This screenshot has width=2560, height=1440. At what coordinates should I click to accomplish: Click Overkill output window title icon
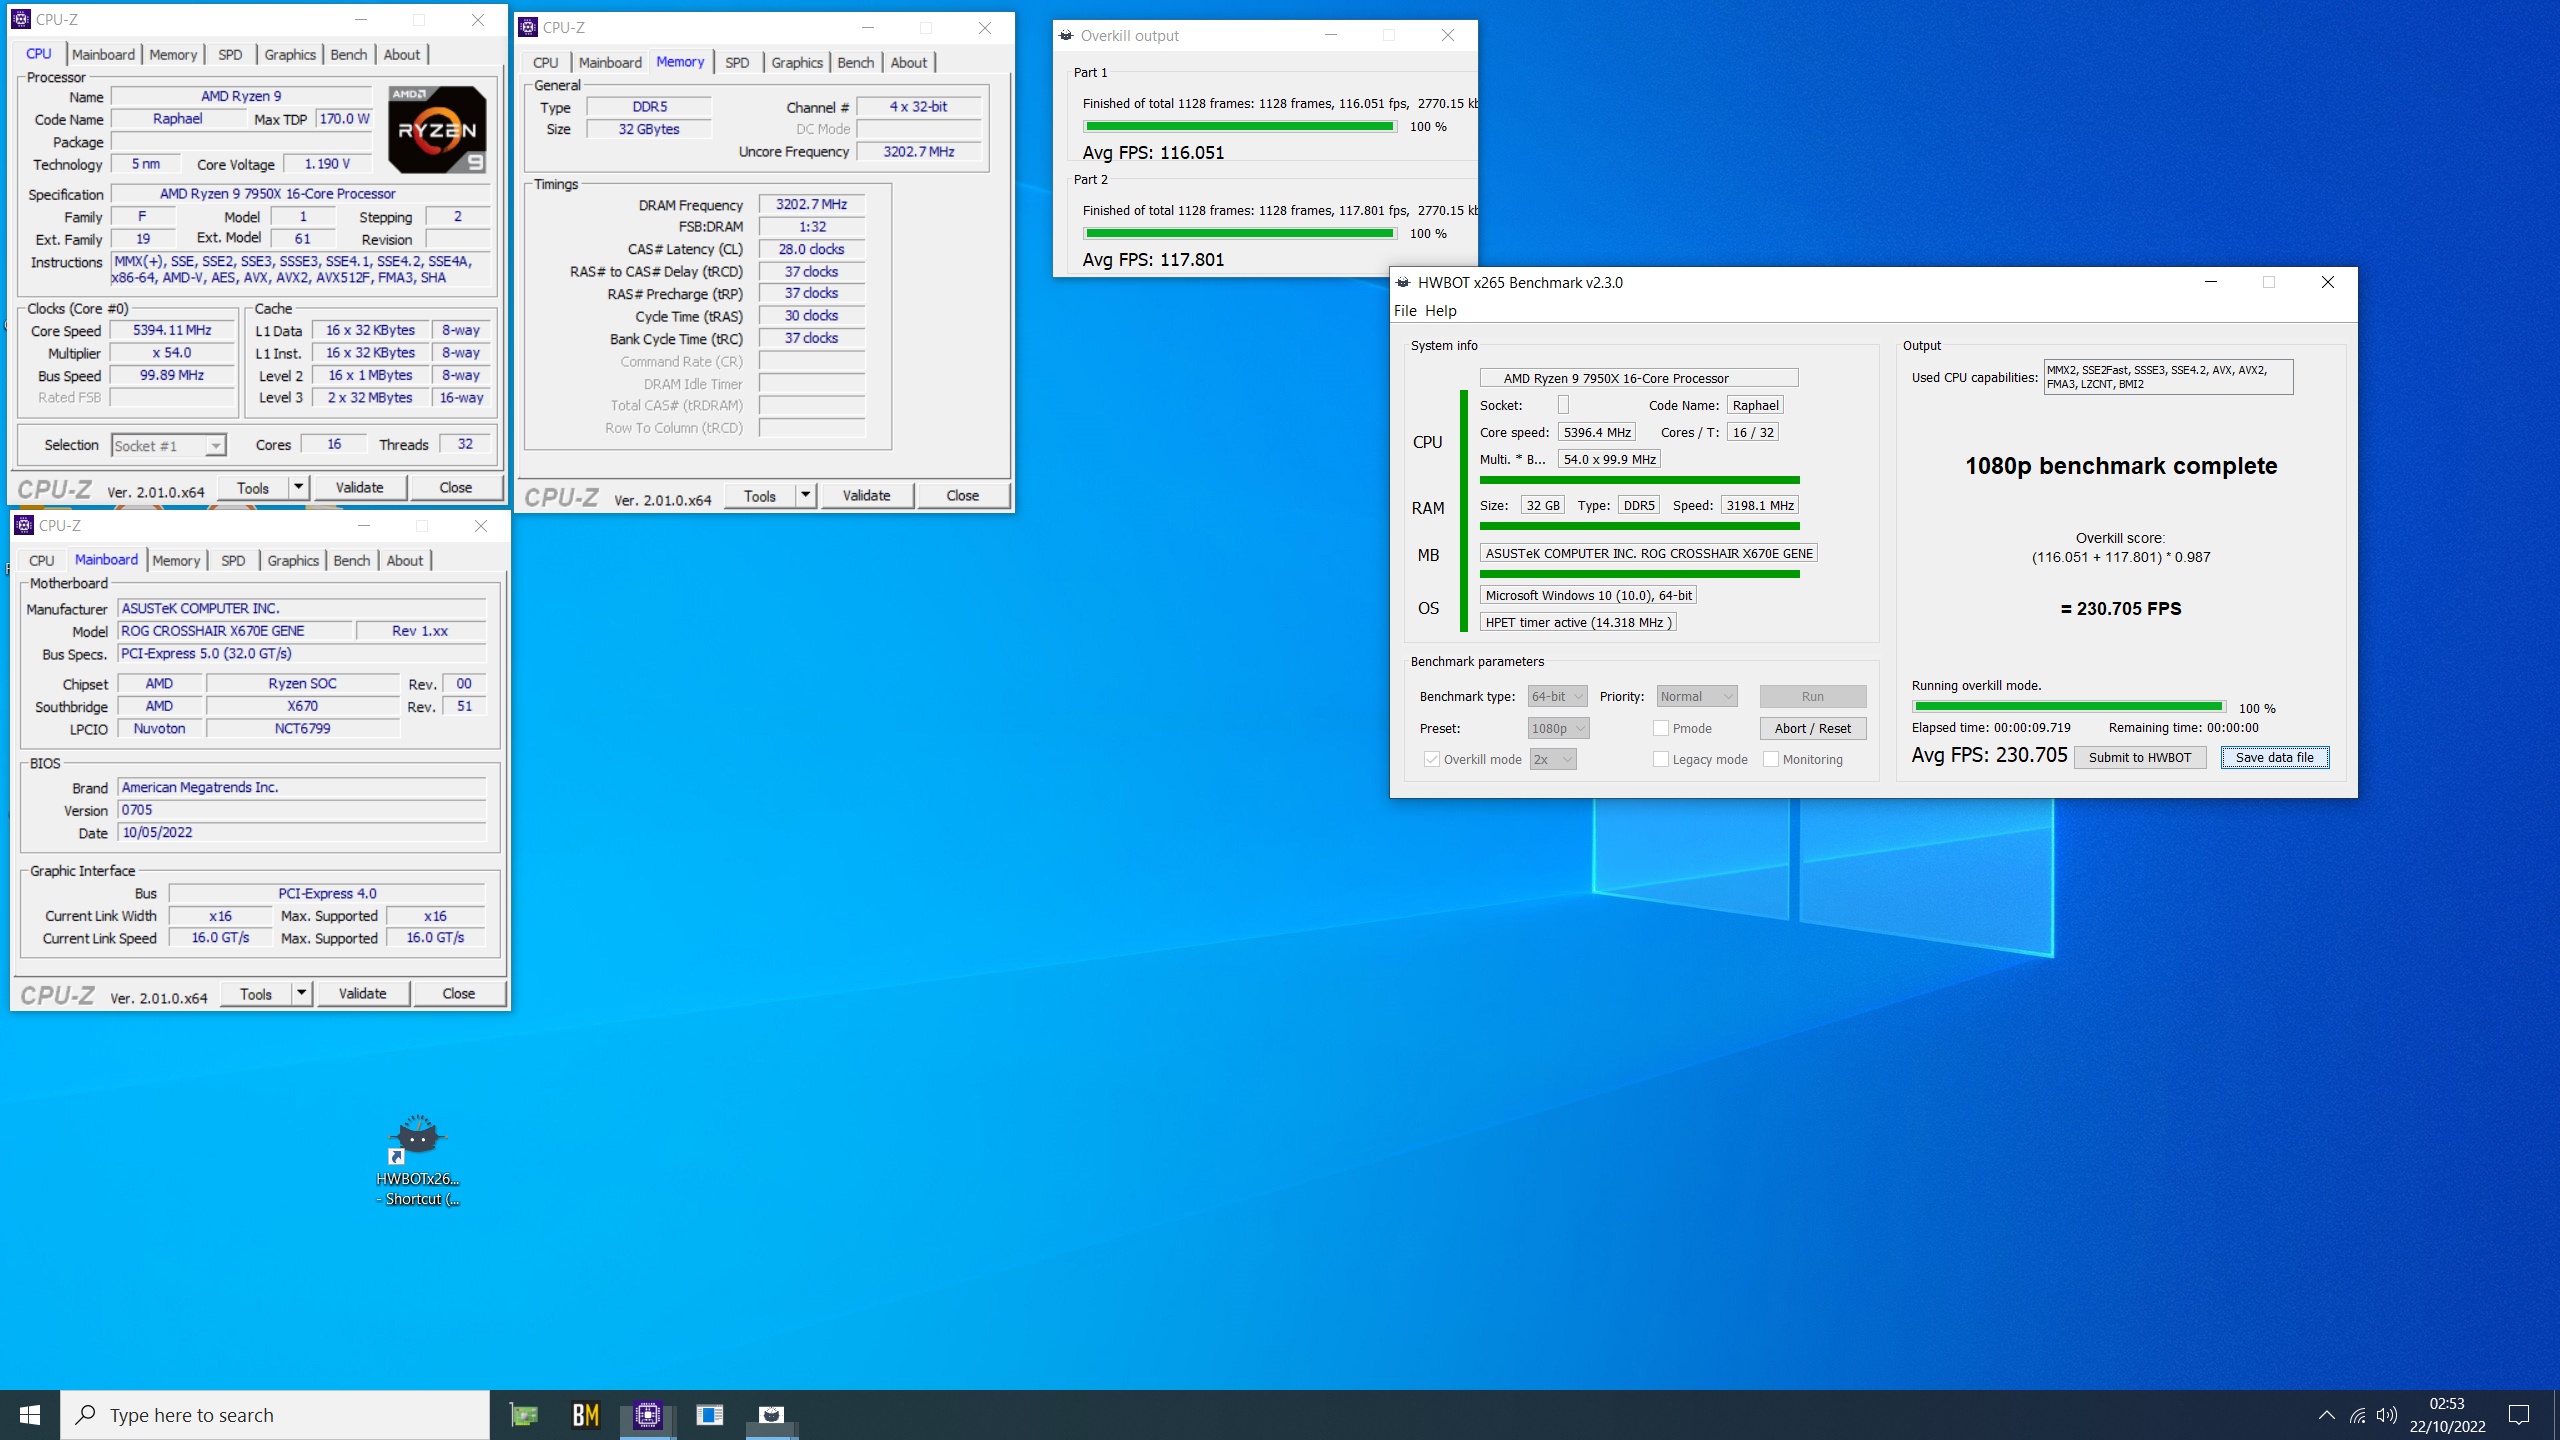coord(1066,35)
